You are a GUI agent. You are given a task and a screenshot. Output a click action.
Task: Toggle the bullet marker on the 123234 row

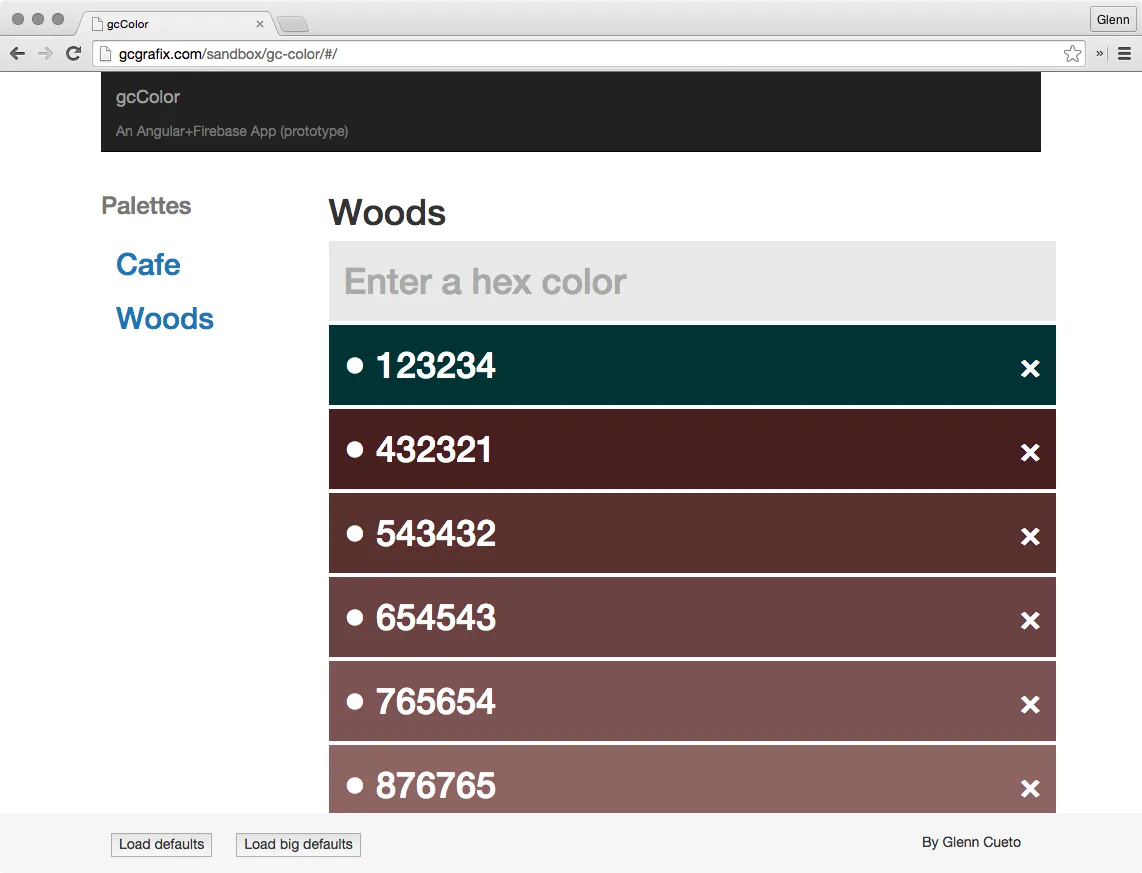[x=355, y=365]
